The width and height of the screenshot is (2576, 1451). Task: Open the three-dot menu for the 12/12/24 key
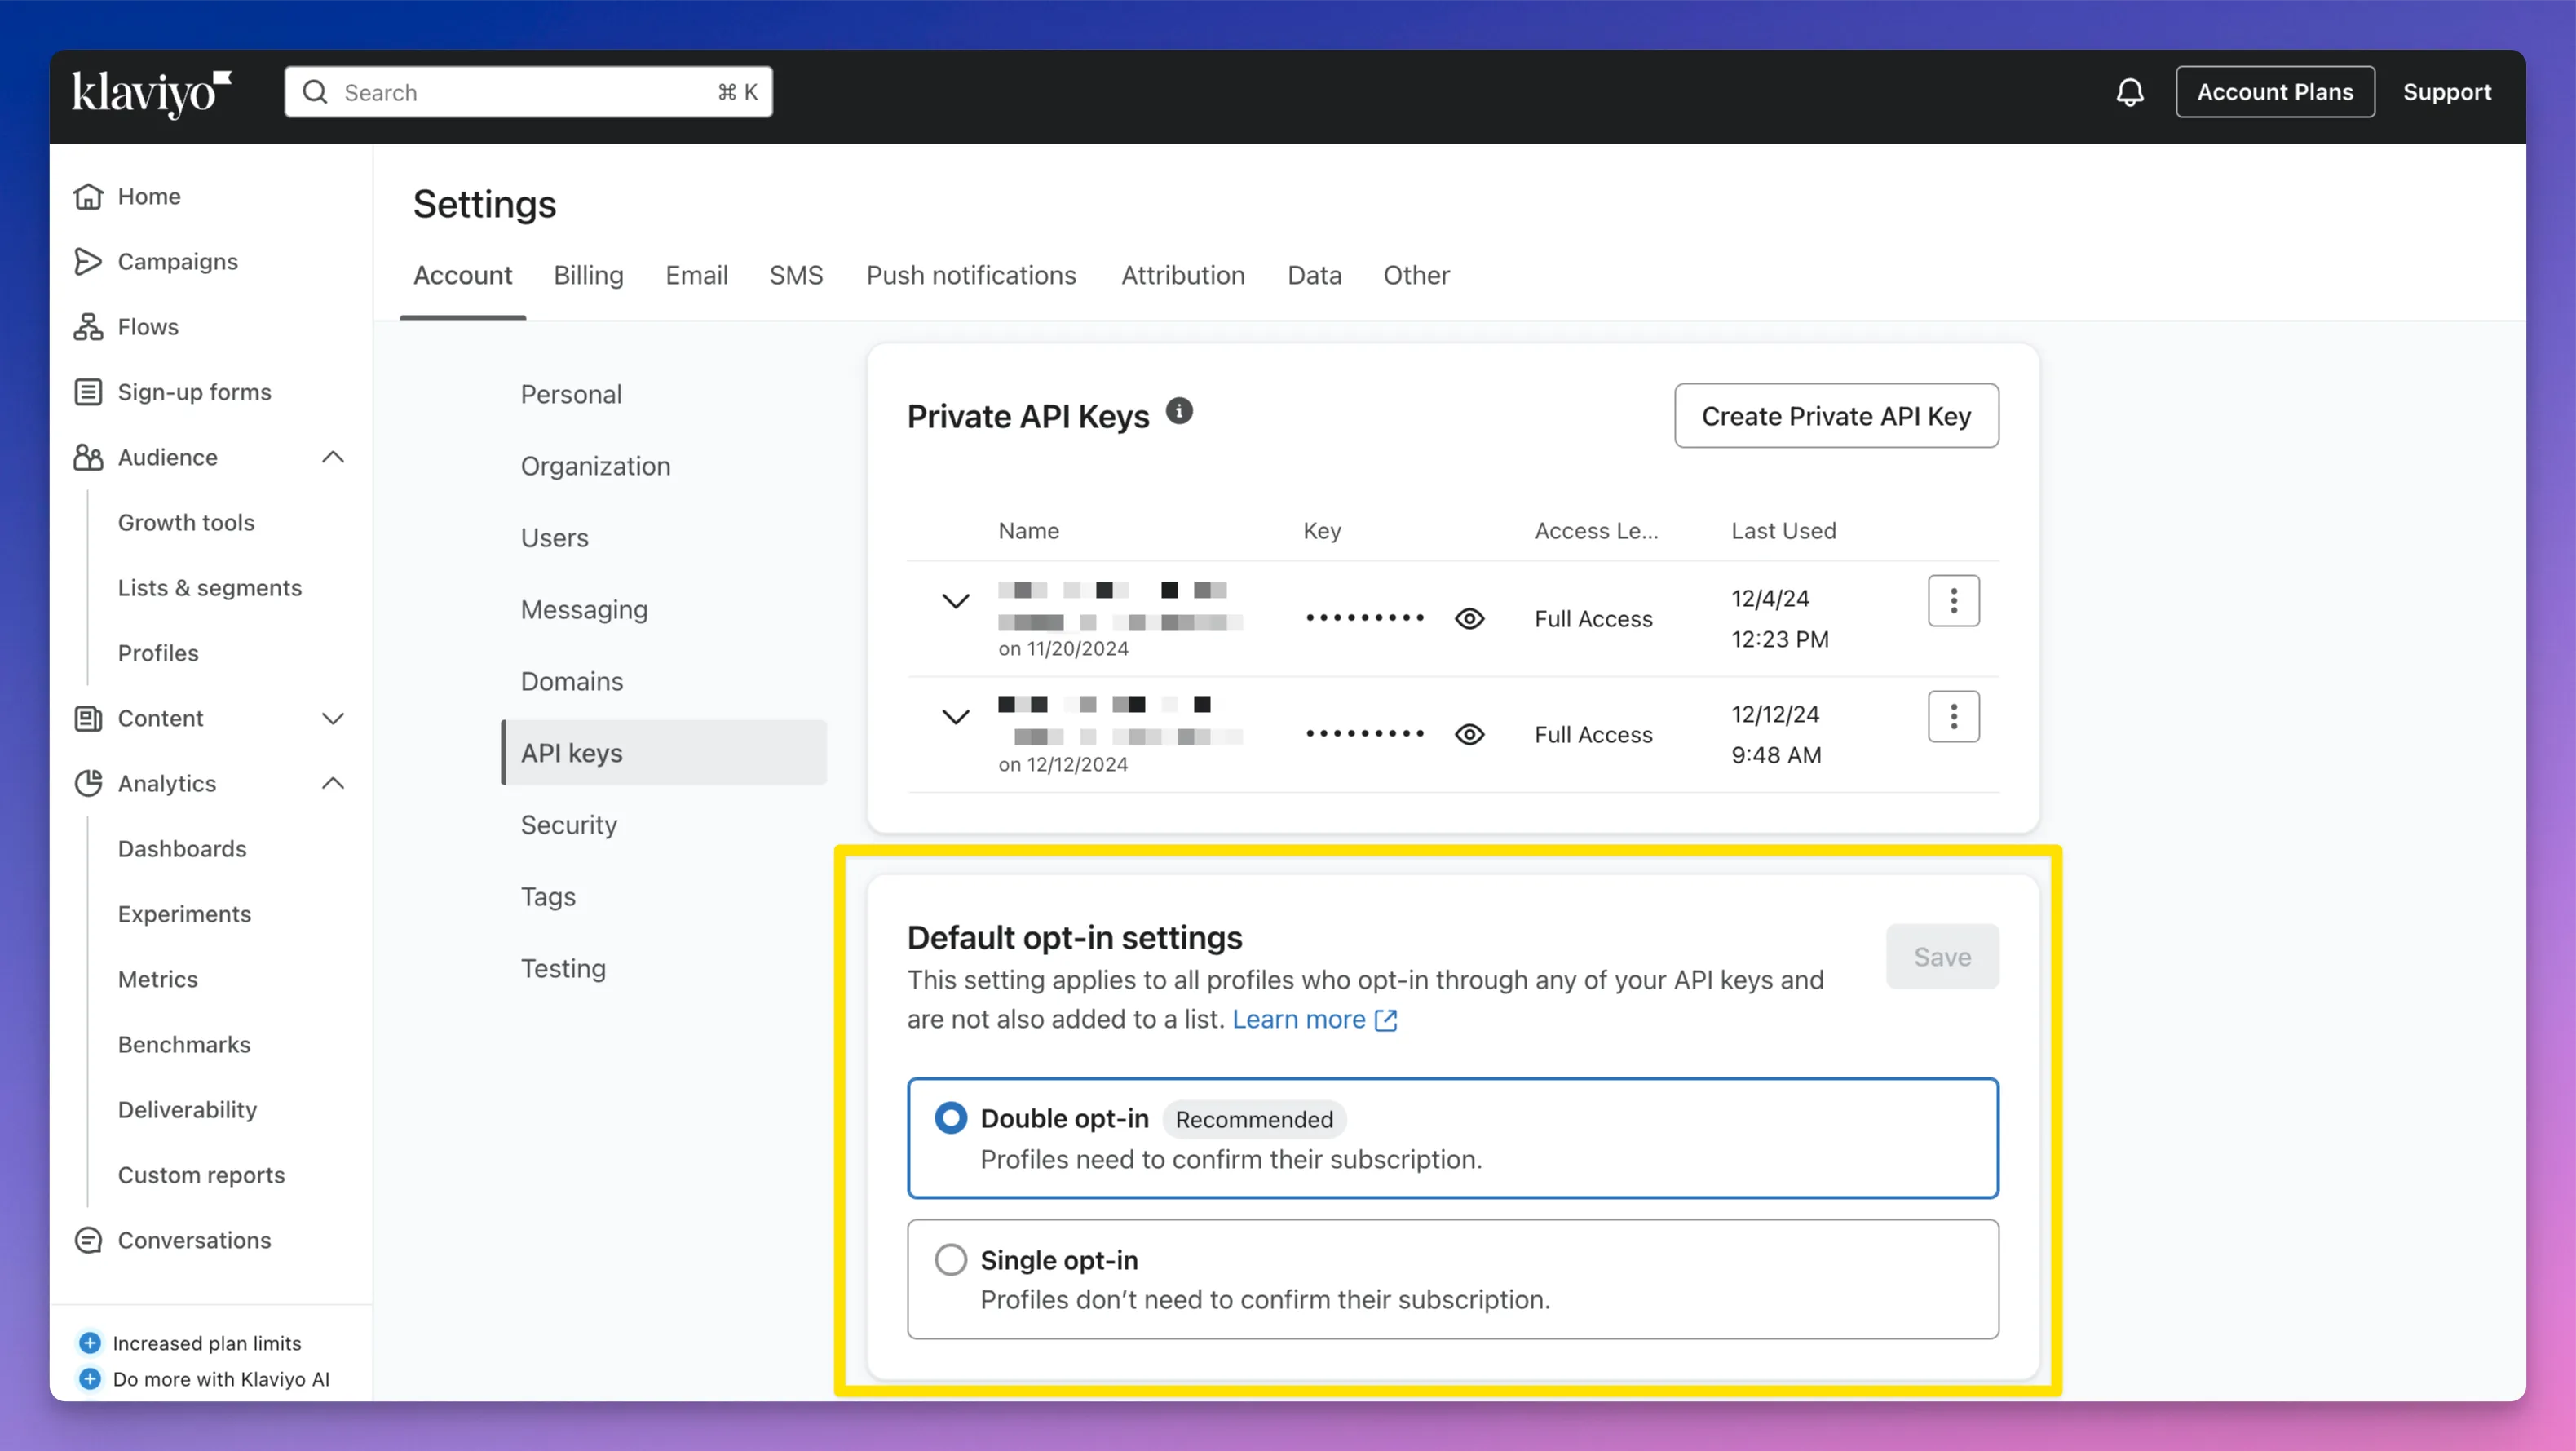(x=1953, y=716)
